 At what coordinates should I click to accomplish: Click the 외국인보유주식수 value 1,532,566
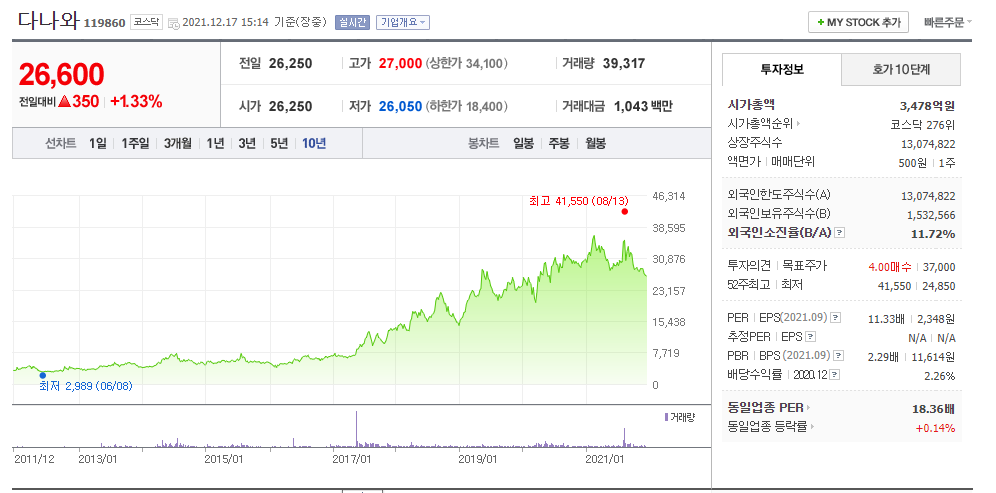(x=932, y=215)
